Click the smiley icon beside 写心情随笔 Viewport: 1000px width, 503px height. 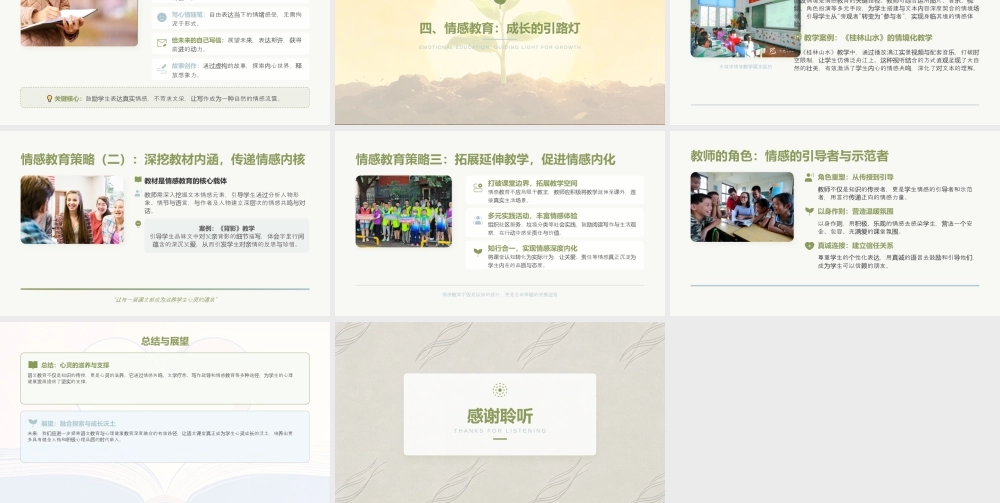161,18
